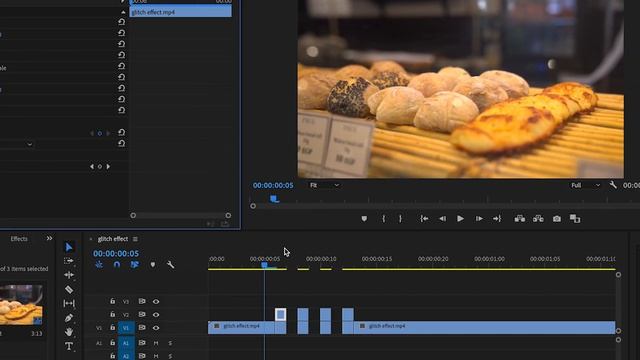Switch to the Hand tool
This screenshot has height=360, width=640.
[x=69, y=332]
